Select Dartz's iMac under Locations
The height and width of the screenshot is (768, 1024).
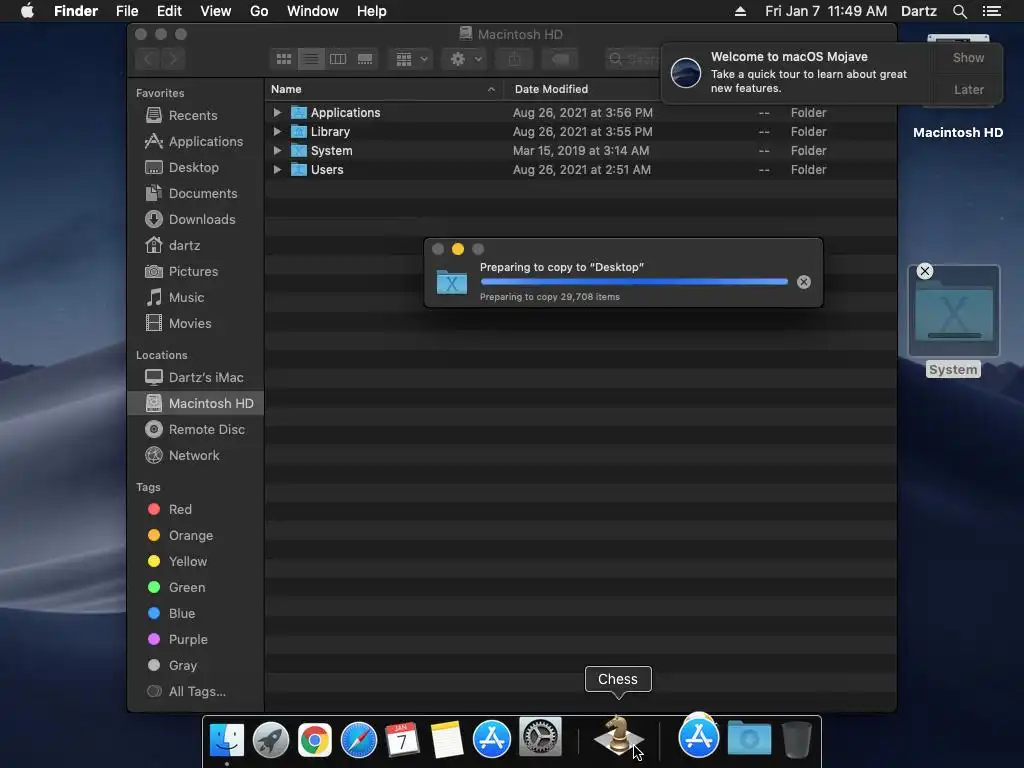[195, 377]
